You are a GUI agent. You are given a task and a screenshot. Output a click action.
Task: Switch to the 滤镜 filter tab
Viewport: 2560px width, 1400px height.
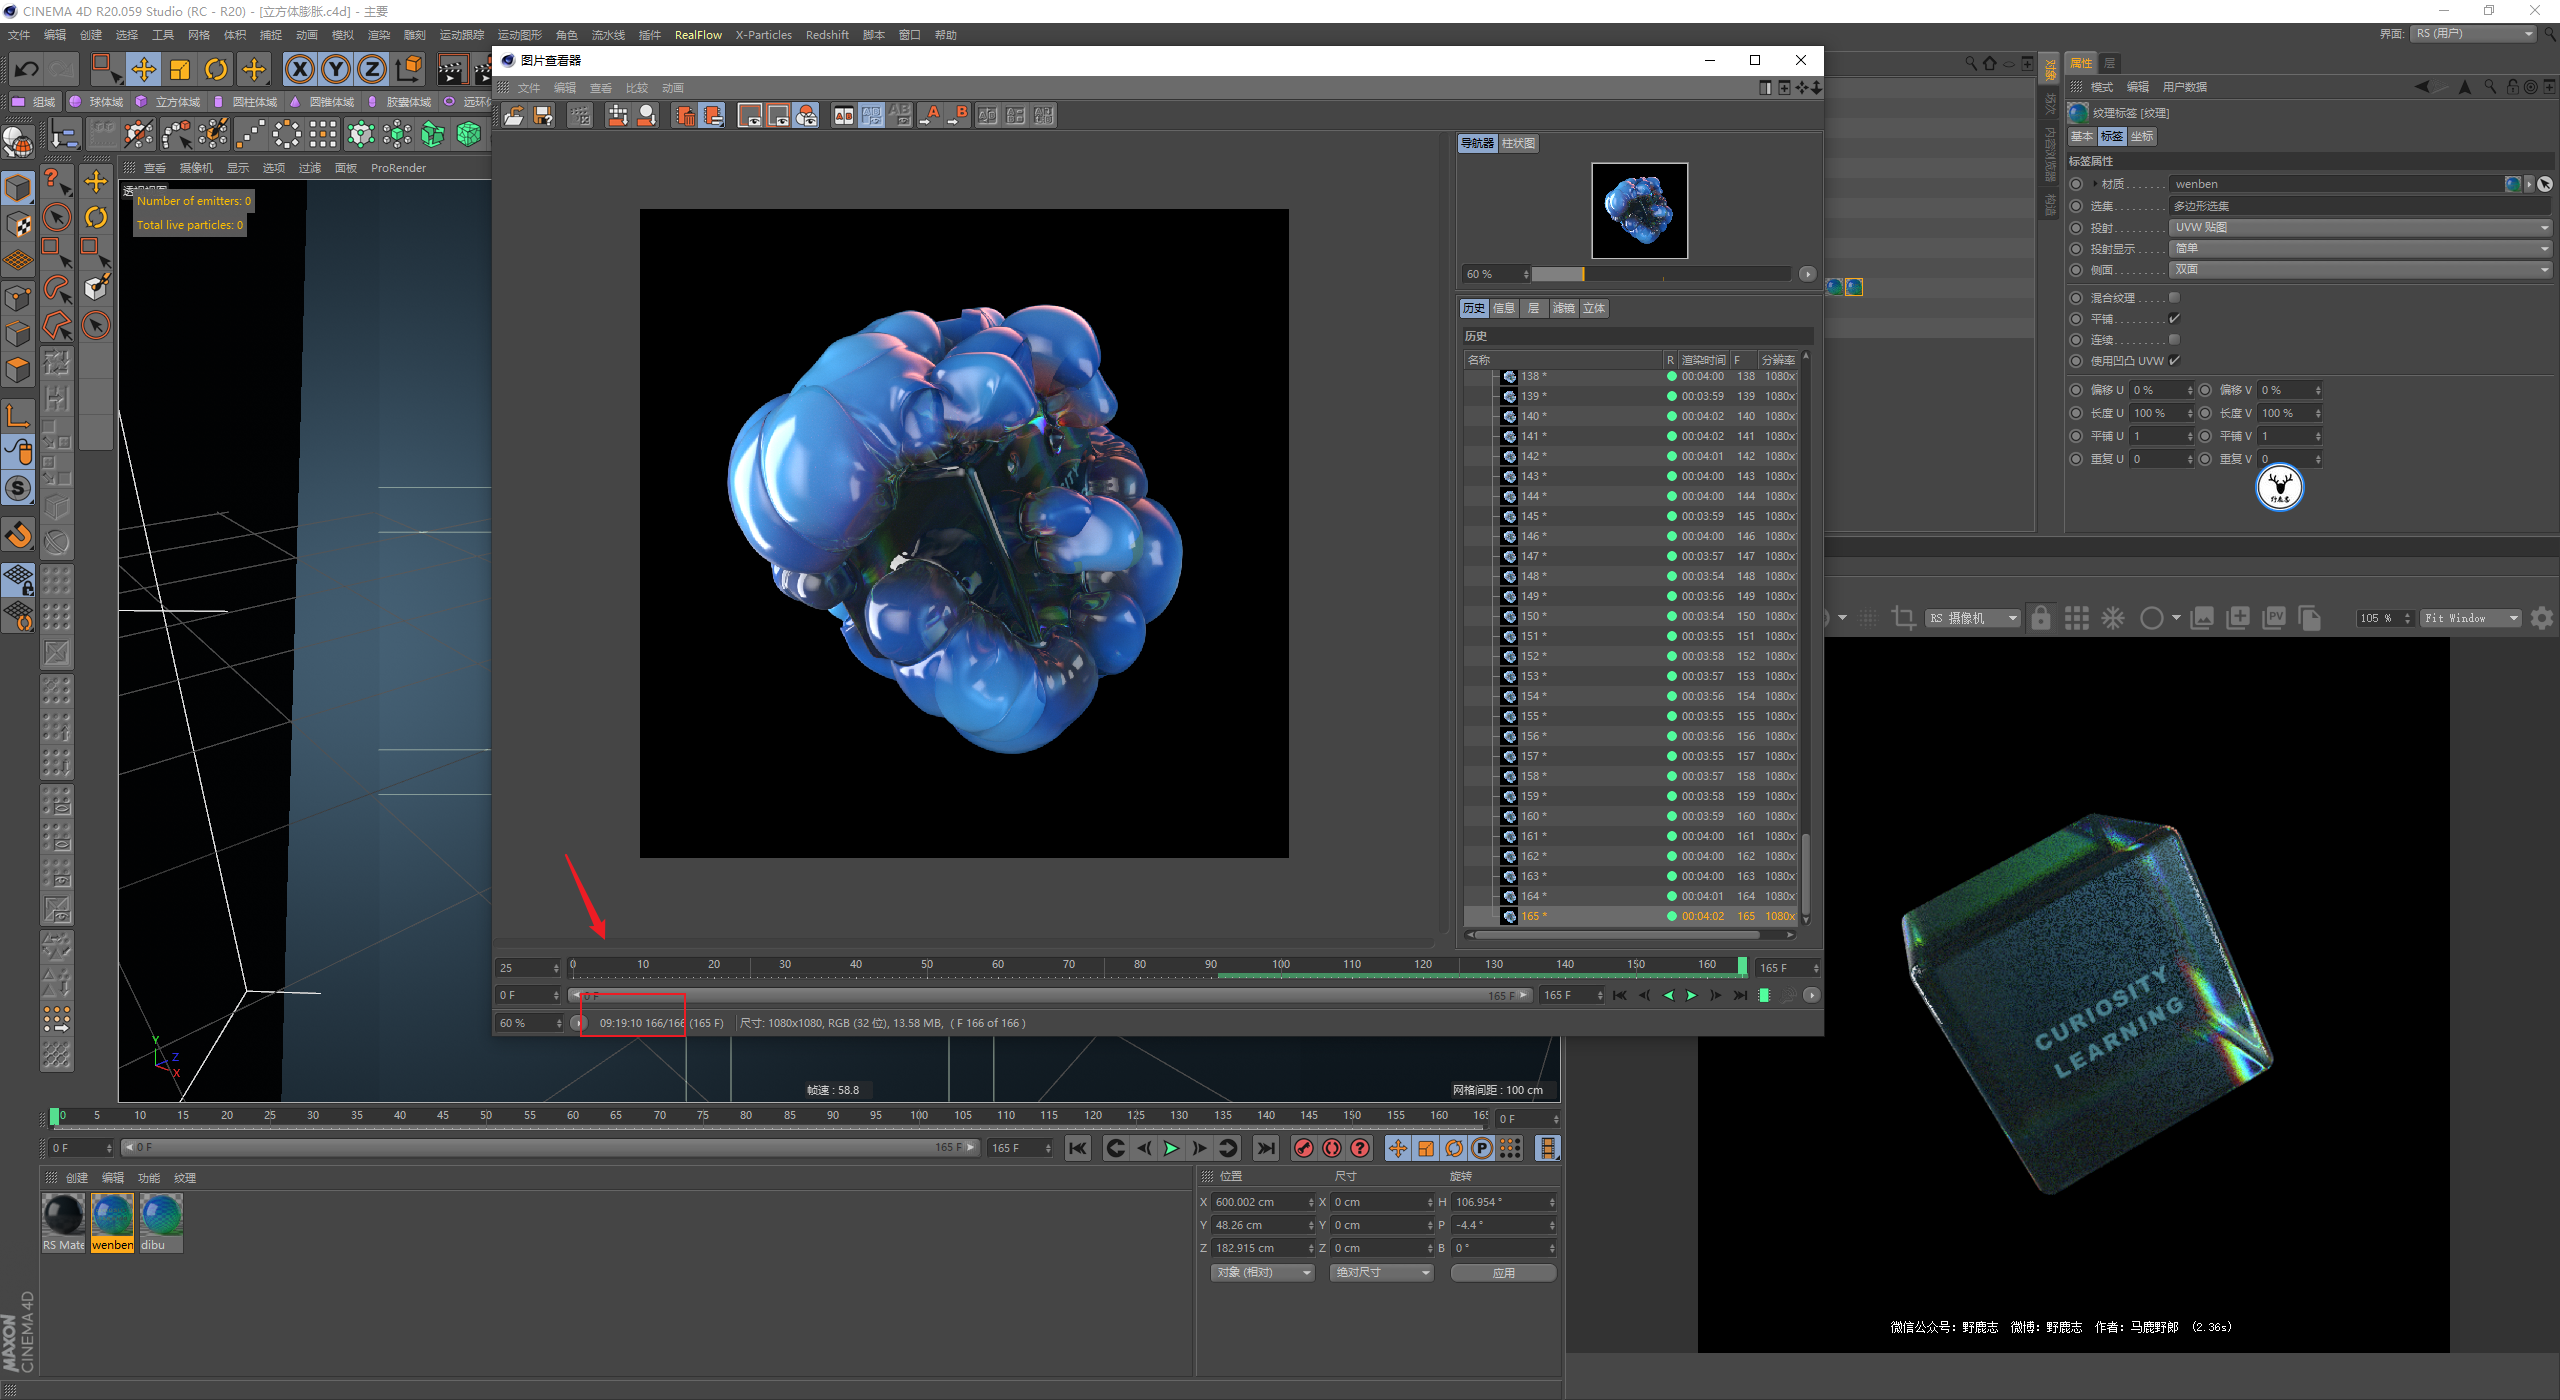click(1563, 308)
